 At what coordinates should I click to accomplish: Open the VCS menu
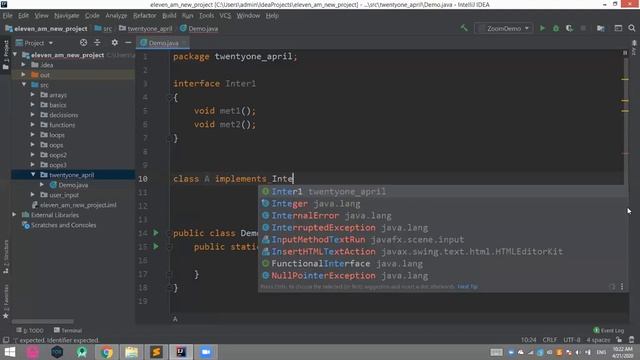225,16
